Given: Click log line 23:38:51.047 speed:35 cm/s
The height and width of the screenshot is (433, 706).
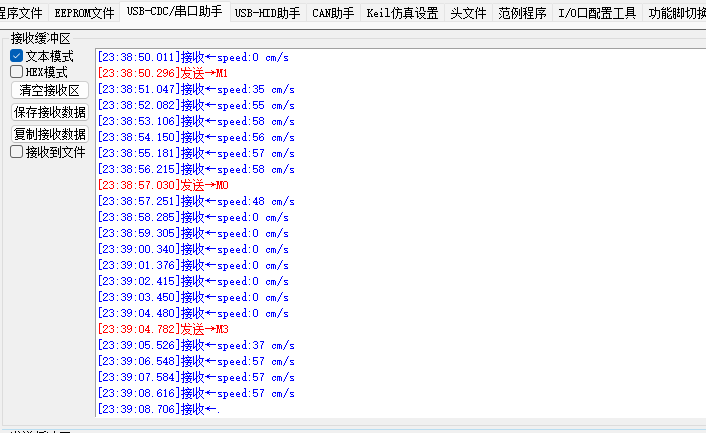Looking at the screenshot, I should click(196, 89).
